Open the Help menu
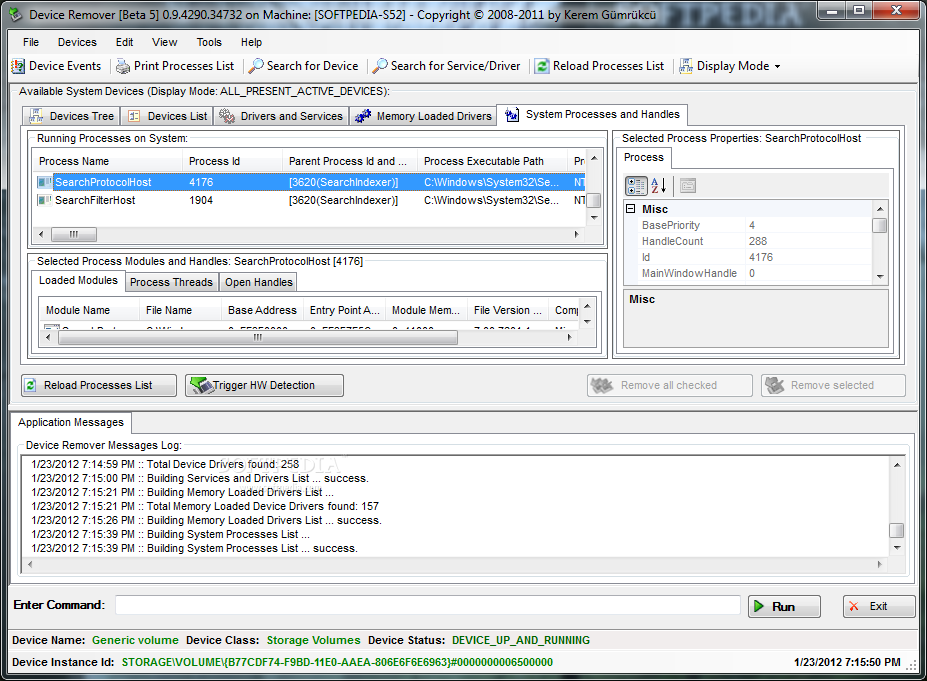The image size is (927, 681). 251,42
